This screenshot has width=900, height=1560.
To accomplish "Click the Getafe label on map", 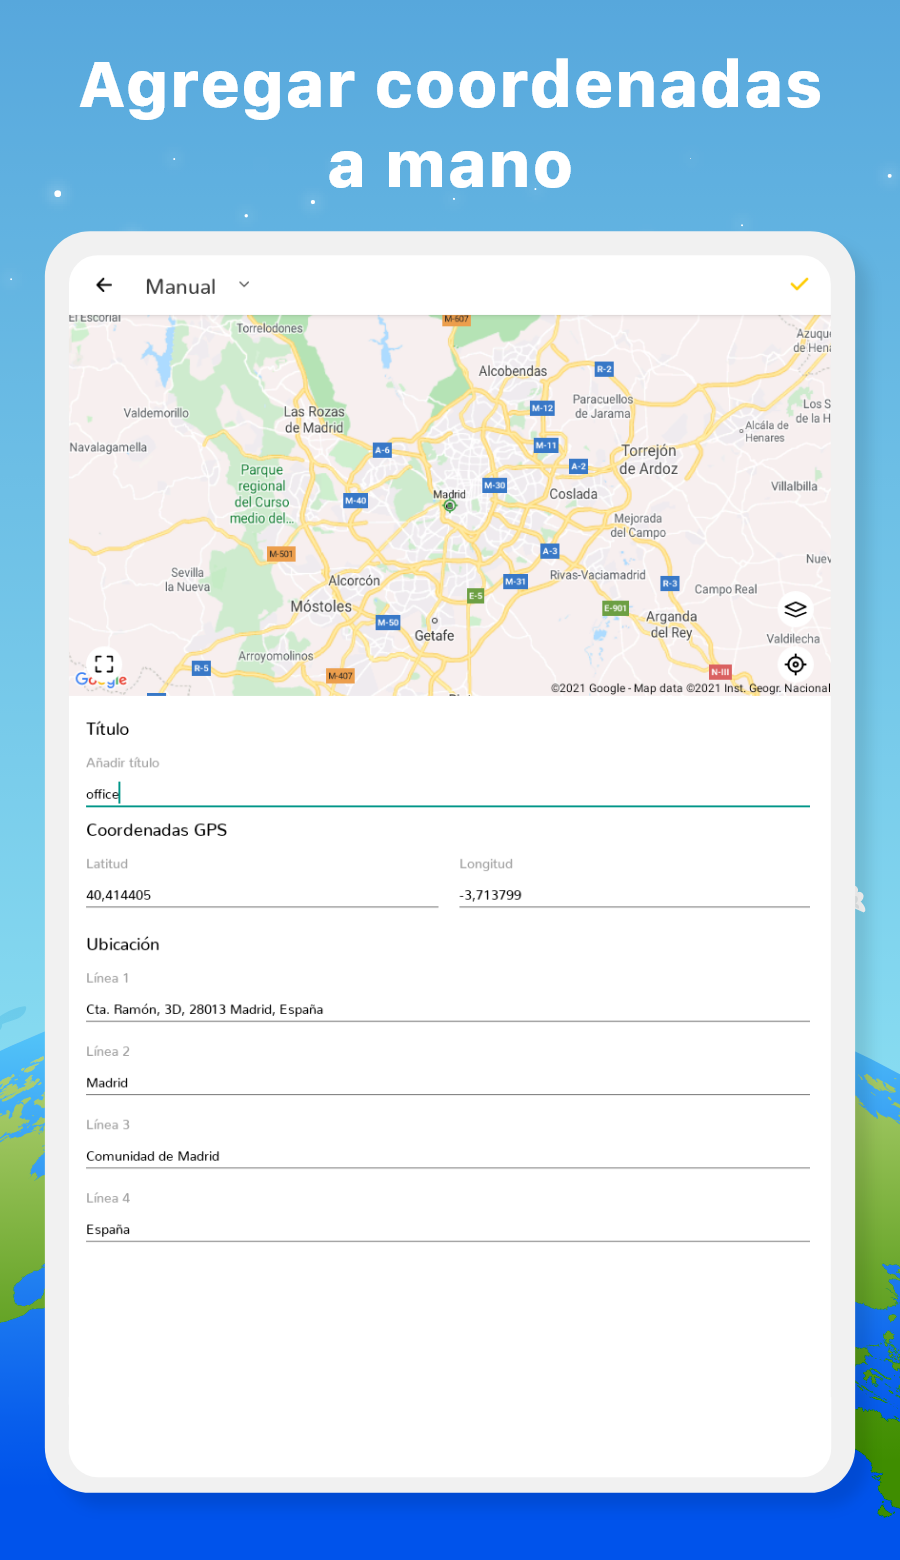I will [434, 636].
